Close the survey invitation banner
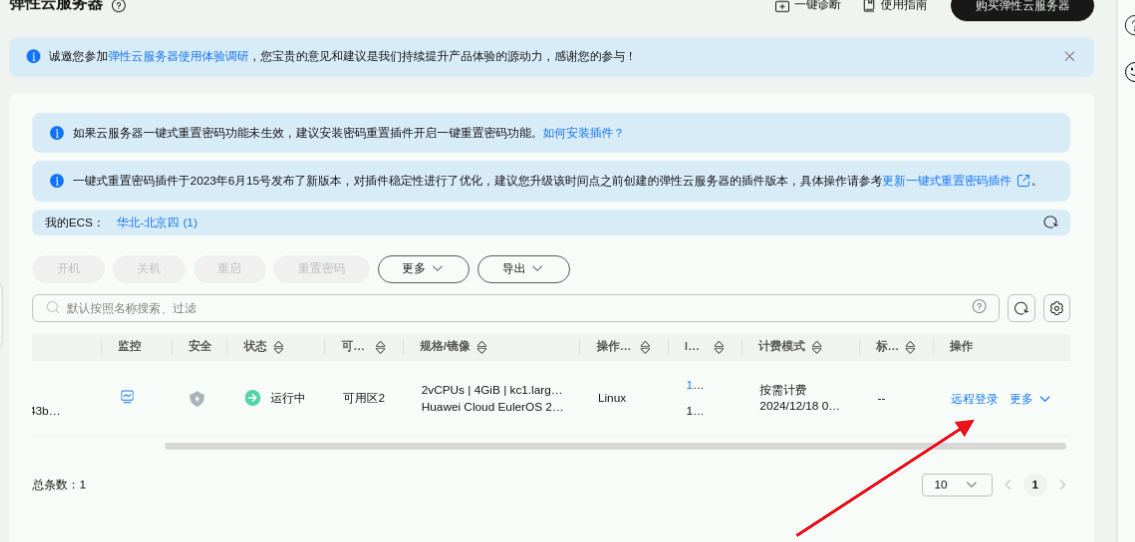 pyautogui.click(x=1069, y=56)
